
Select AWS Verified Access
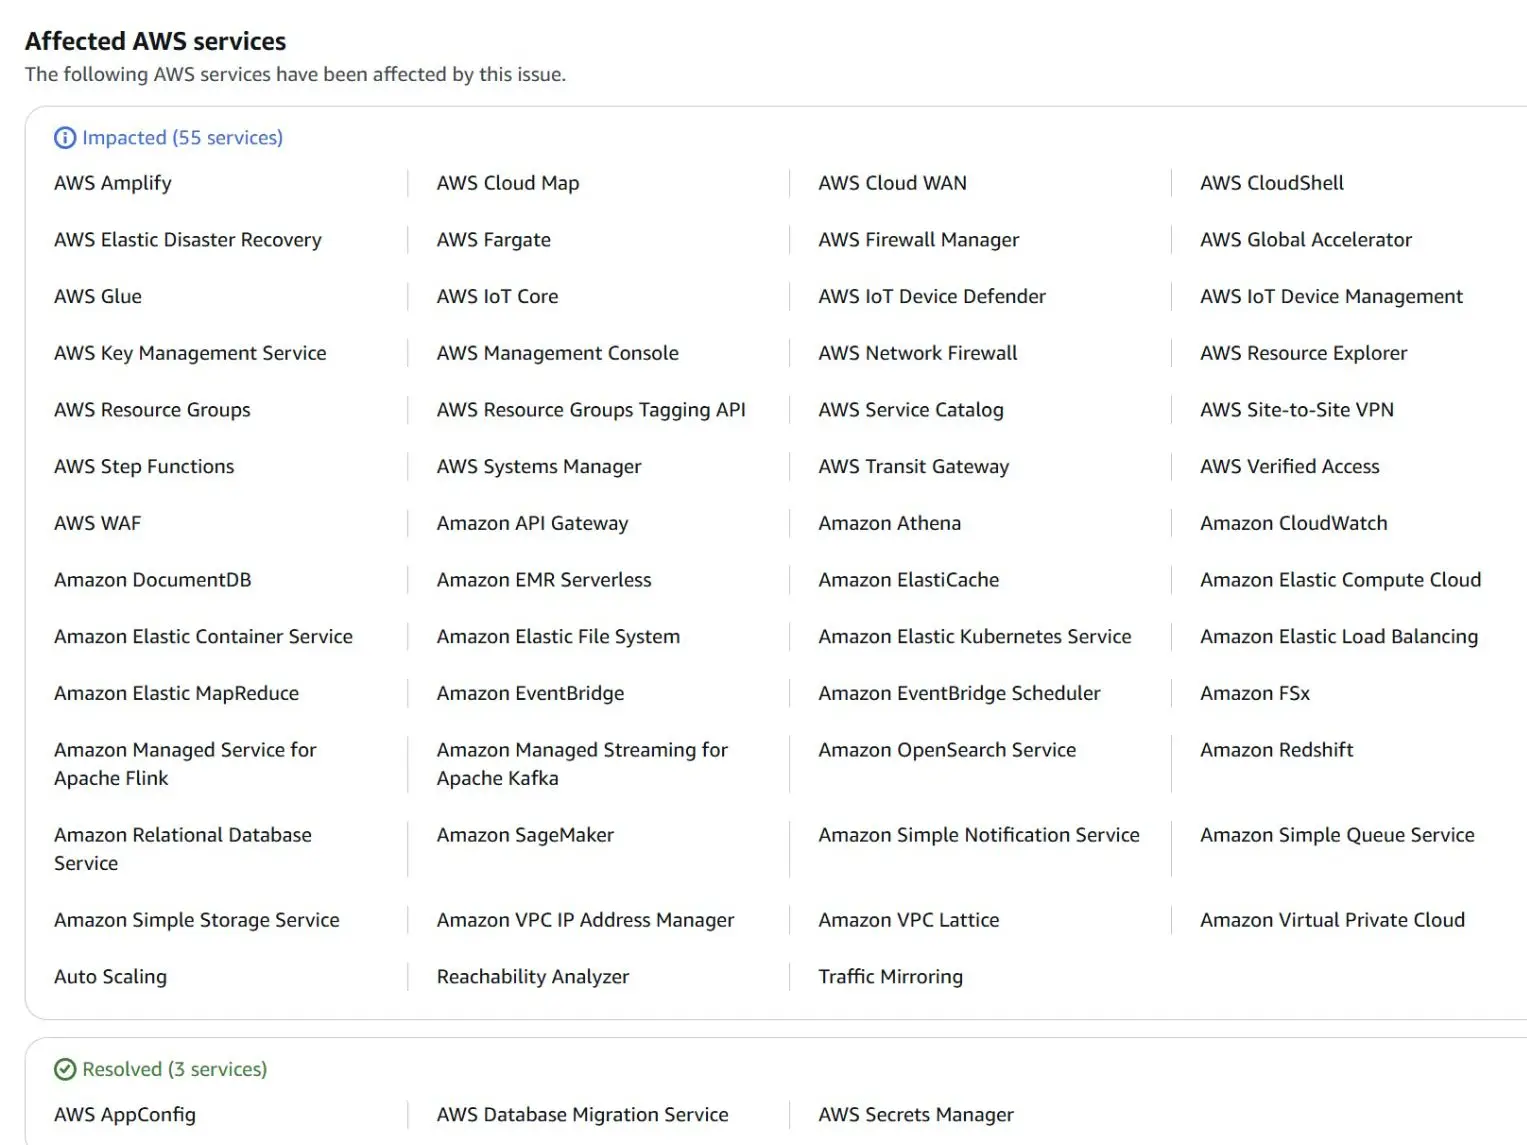pos(1290,467)
